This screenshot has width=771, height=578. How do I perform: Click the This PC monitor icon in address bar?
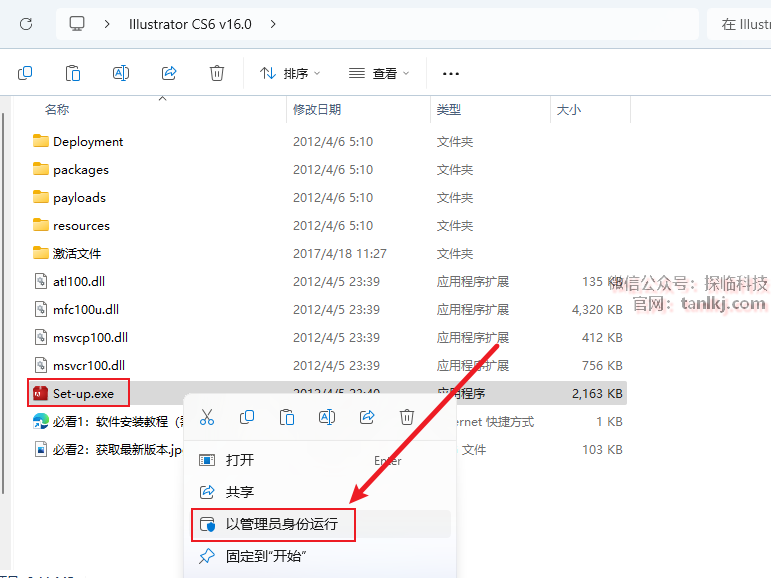[77, 24]
